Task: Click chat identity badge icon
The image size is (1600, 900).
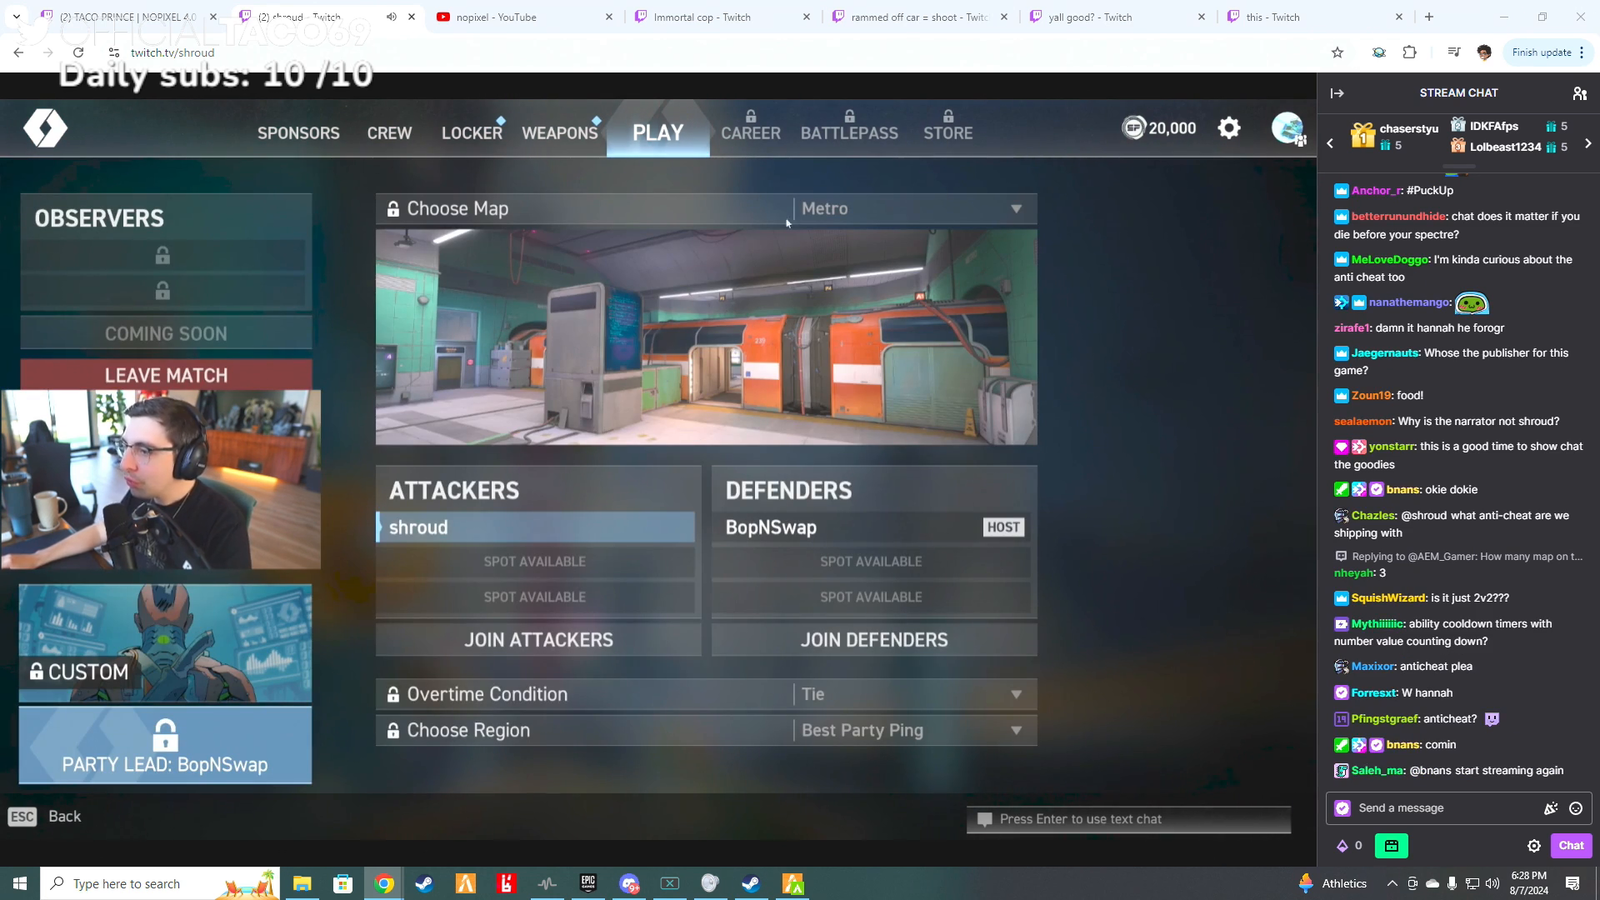Action: [x=1343, y=808]
